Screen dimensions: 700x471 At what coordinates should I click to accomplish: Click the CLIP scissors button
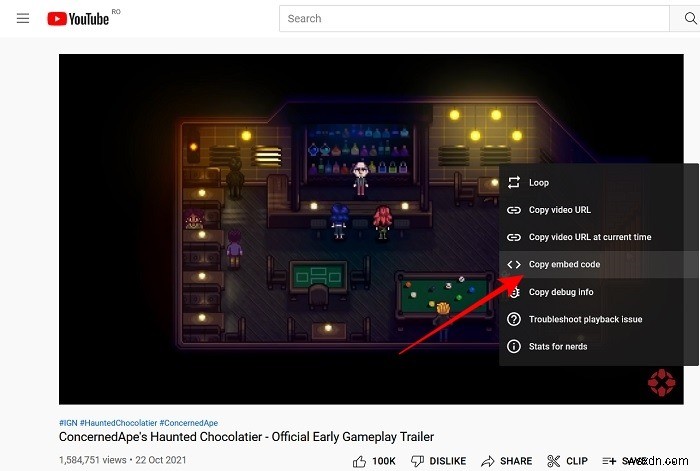point(567,461)
